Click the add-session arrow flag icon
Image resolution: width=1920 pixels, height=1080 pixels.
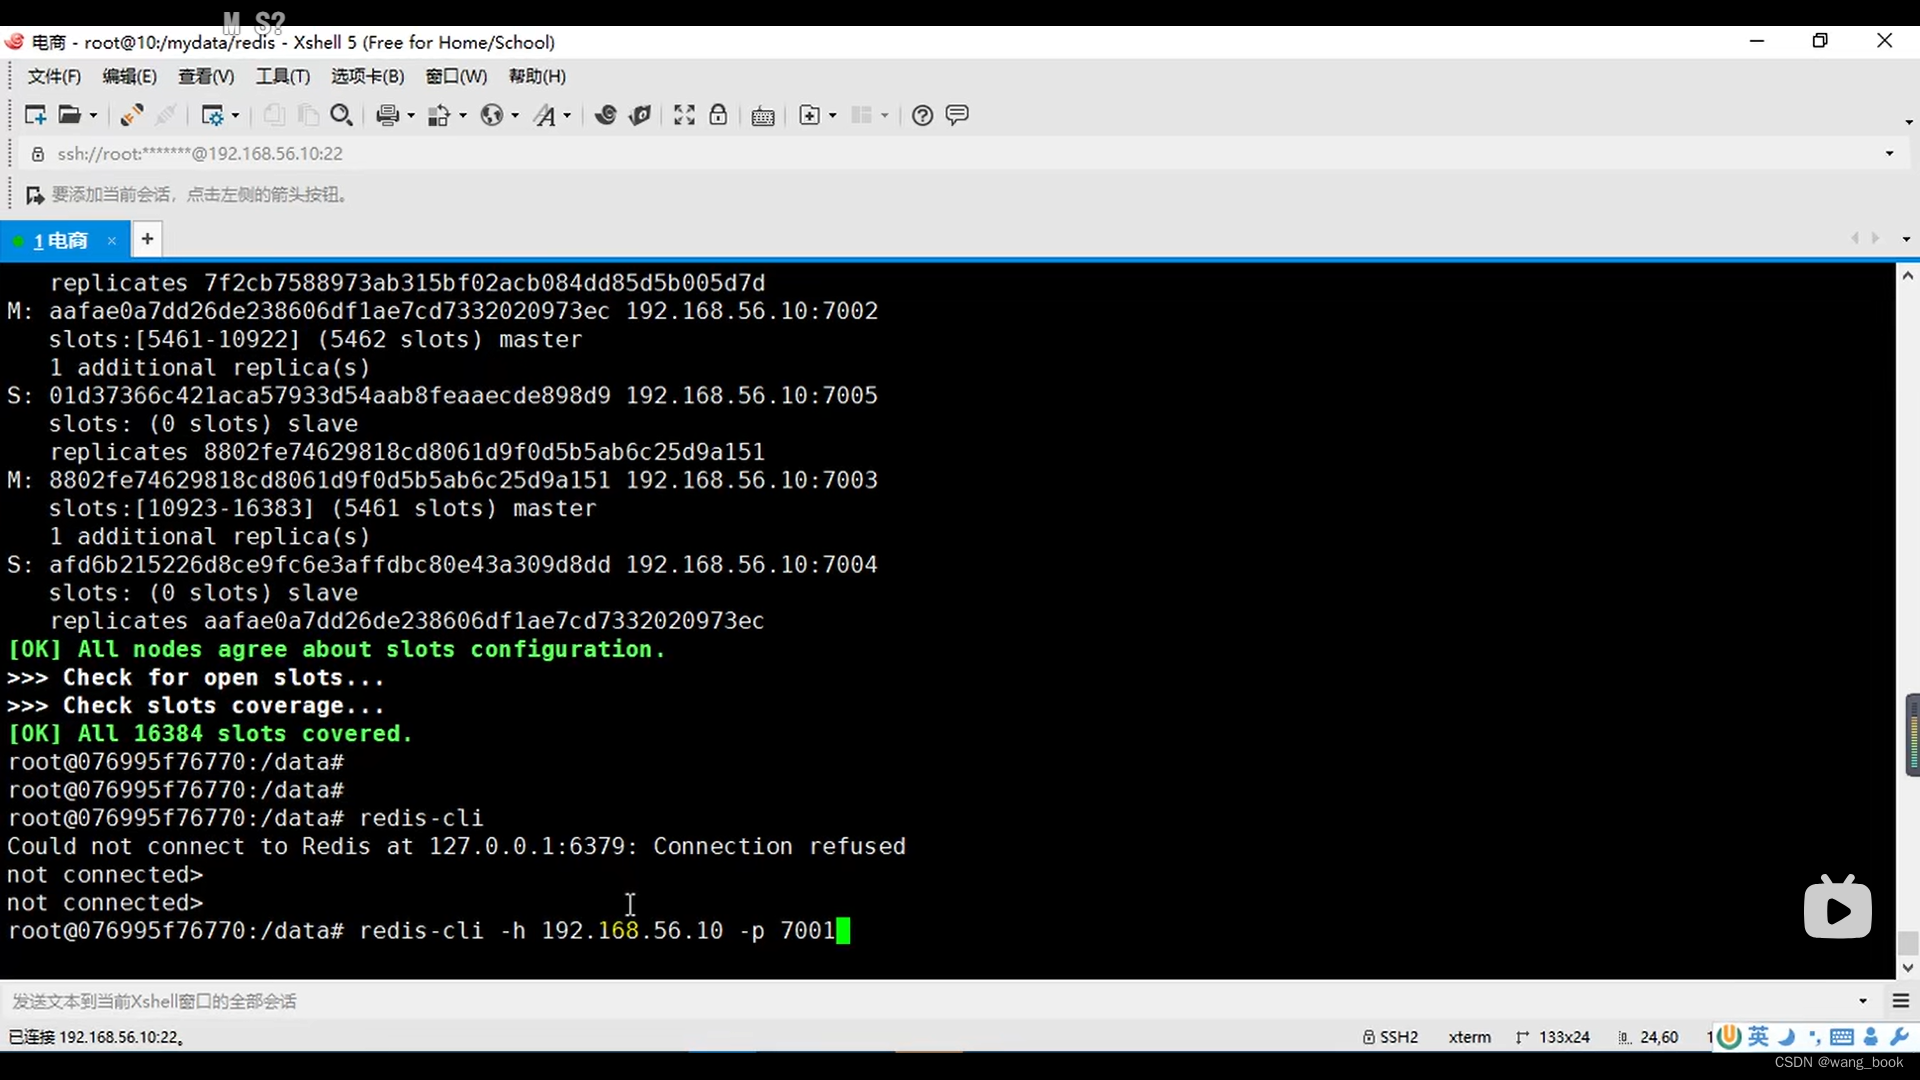tap(35, 195)
